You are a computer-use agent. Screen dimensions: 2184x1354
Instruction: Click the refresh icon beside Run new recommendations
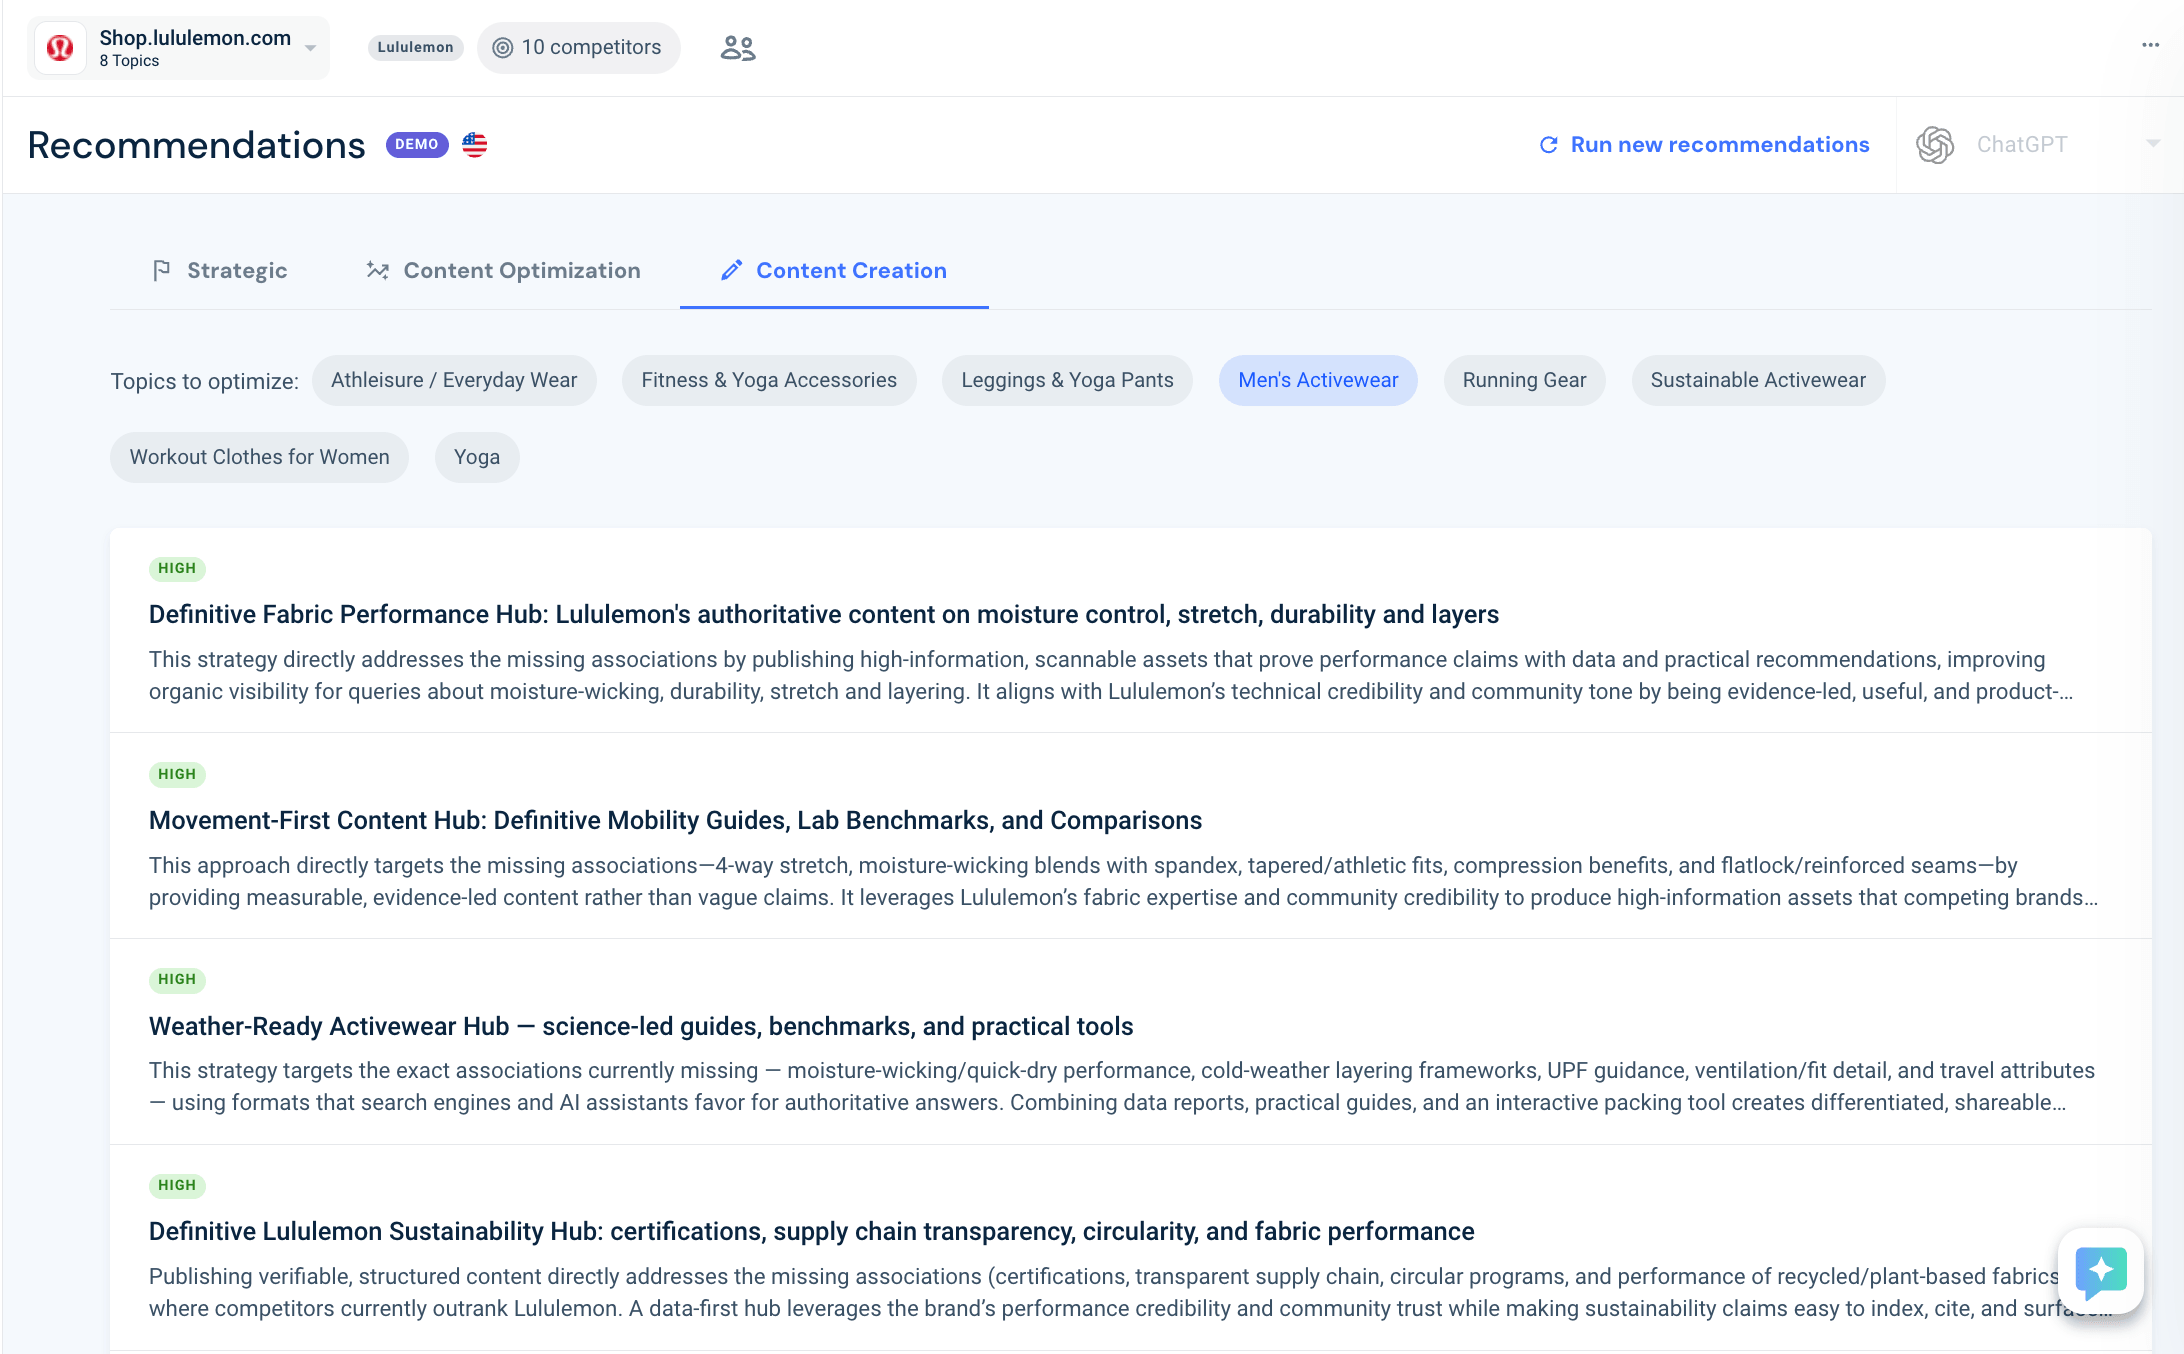pyautogui.click(x=1549, y=145)
